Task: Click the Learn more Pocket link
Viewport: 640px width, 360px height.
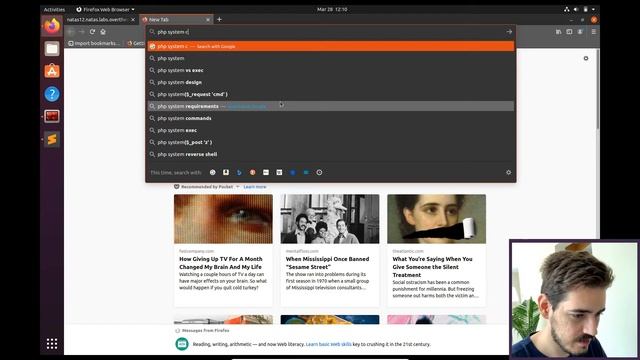Action: tap(255, 187)
